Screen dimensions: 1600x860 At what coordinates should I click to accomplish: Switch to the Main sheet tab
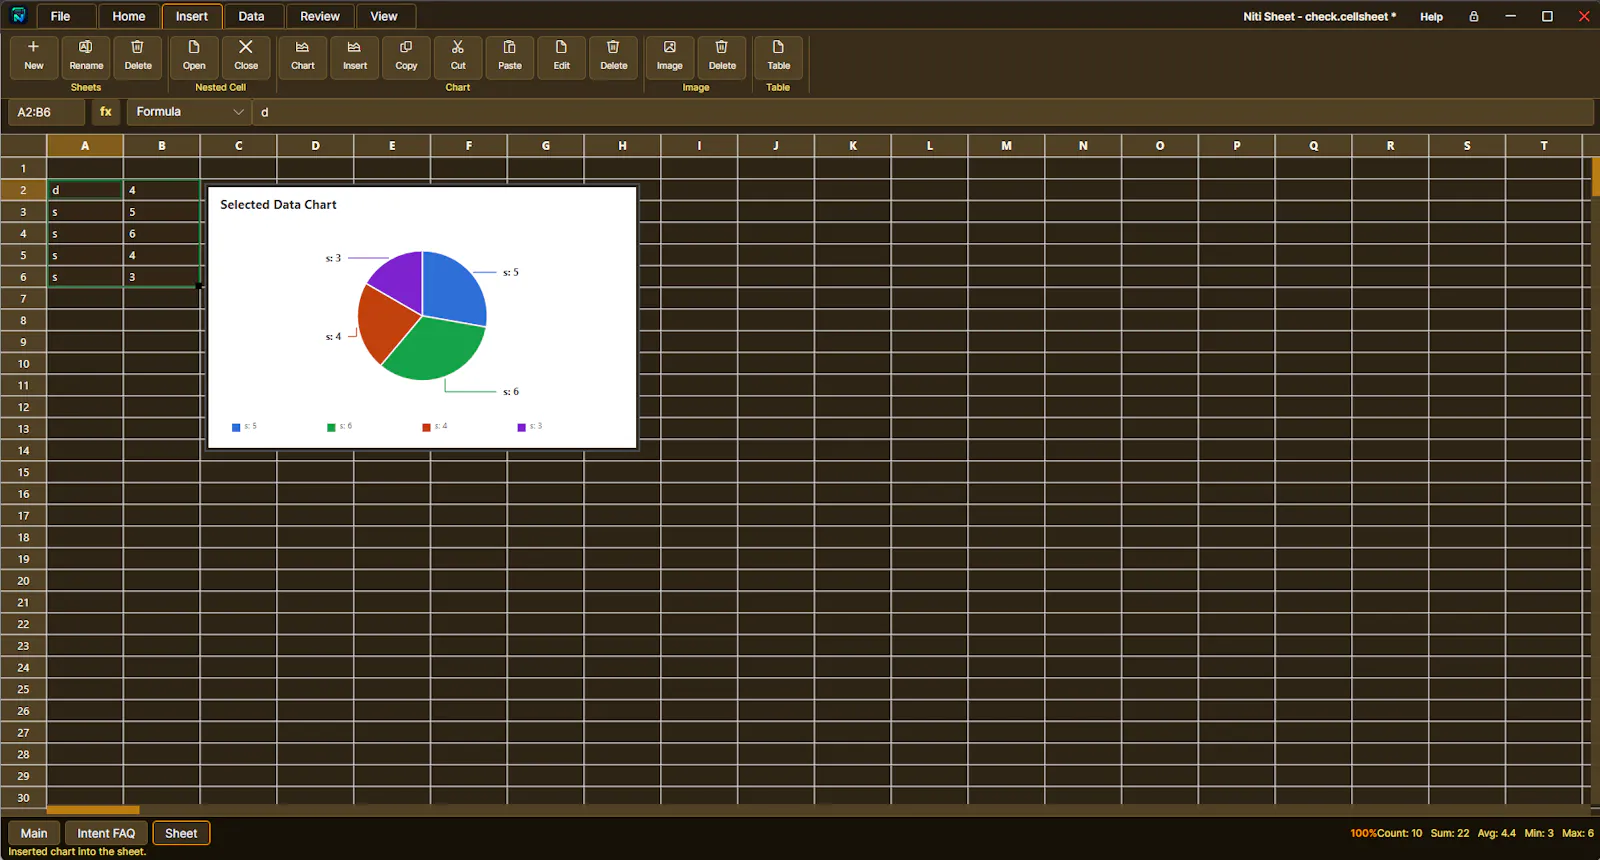pyautogui.click(x=34, y=833)
